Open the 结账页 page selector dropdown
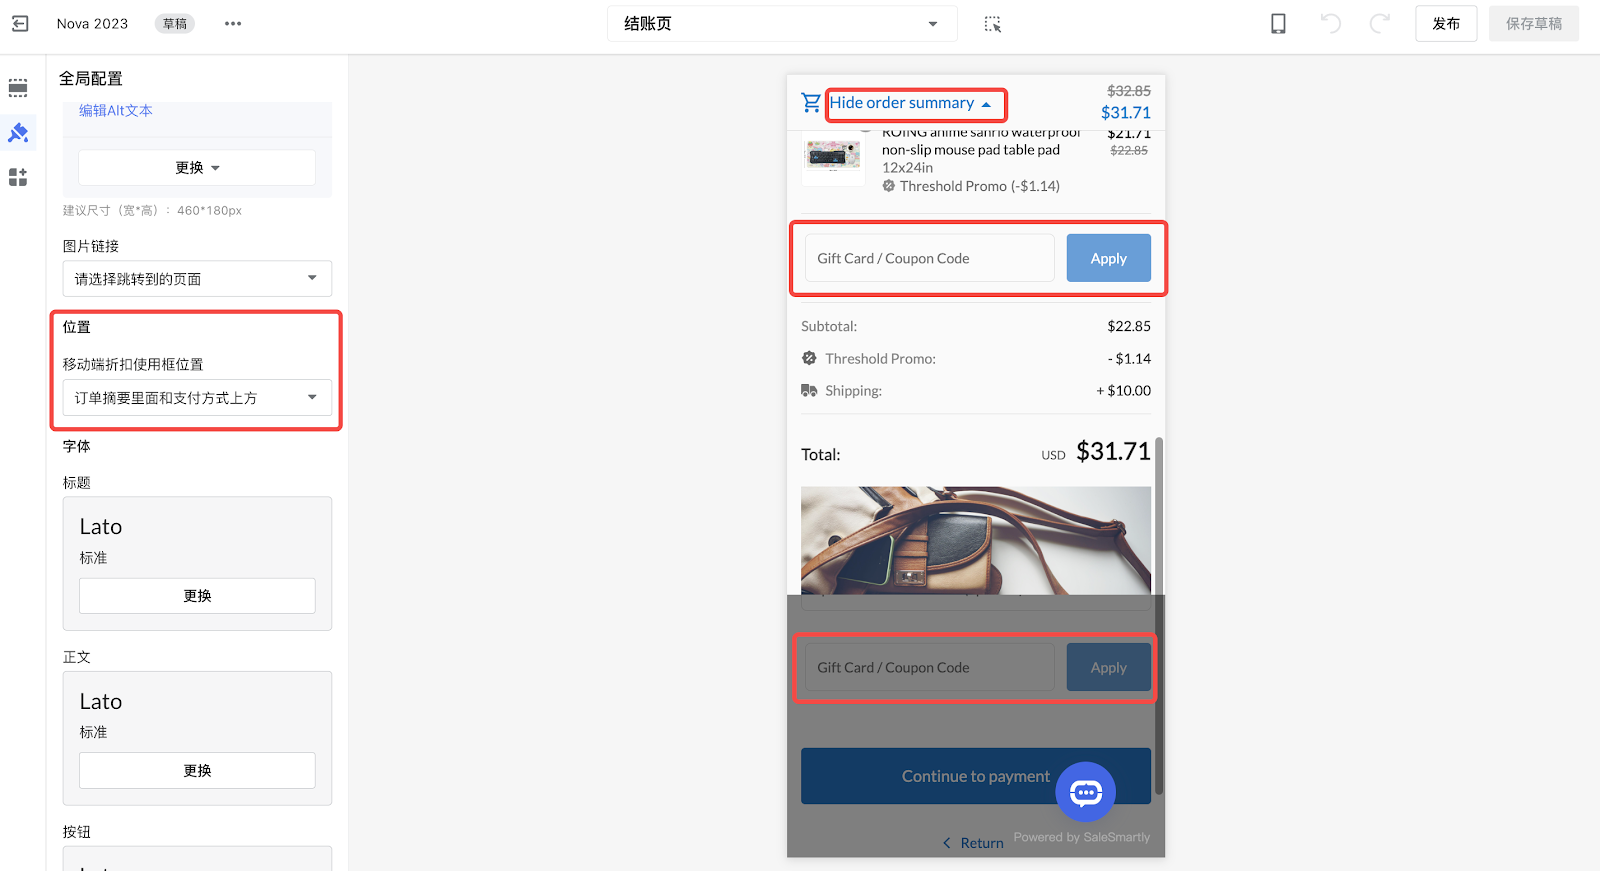This screenshot has height=871, width=1600. point(782,24)
